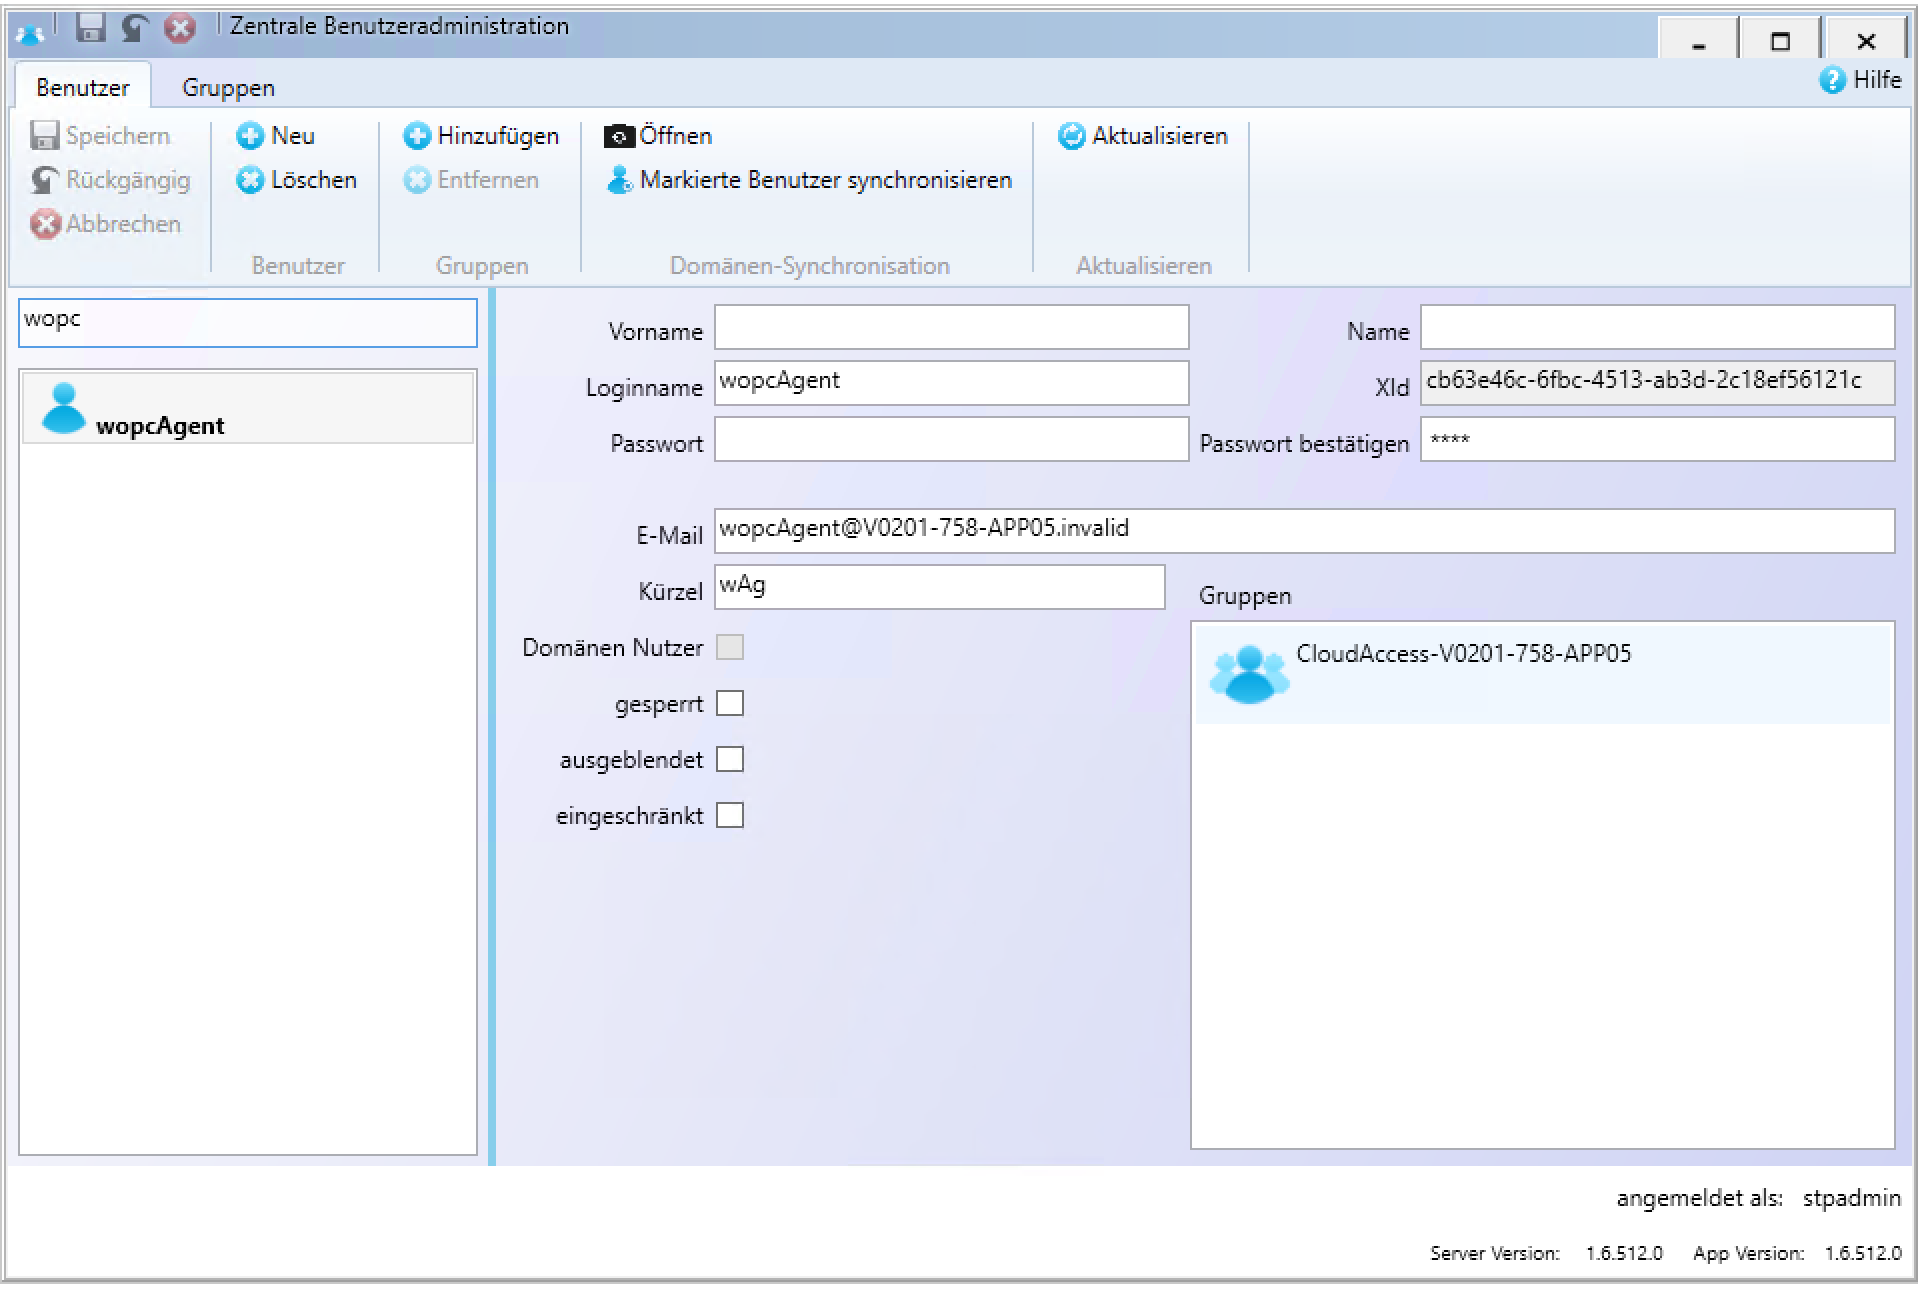
Task: Click the Passwort bestätigen field
Action: pyautogui.click(x=1657, y=439)
